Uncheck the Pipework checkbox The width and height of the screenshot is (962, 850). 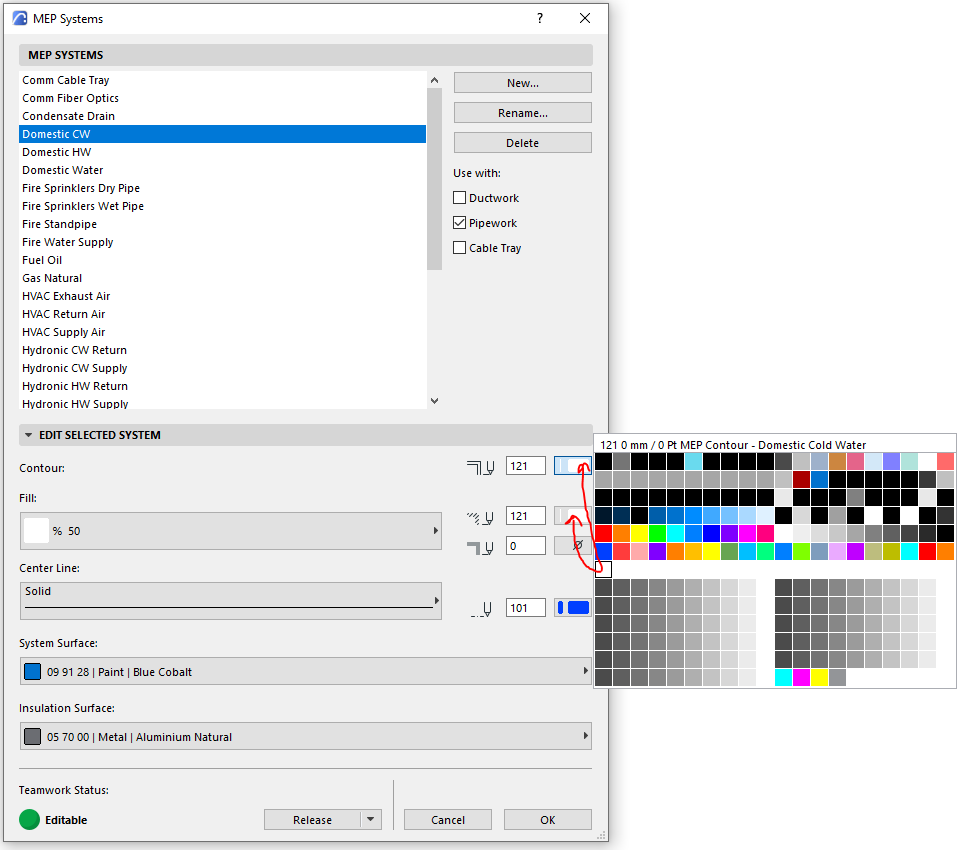tap(460, 223)
